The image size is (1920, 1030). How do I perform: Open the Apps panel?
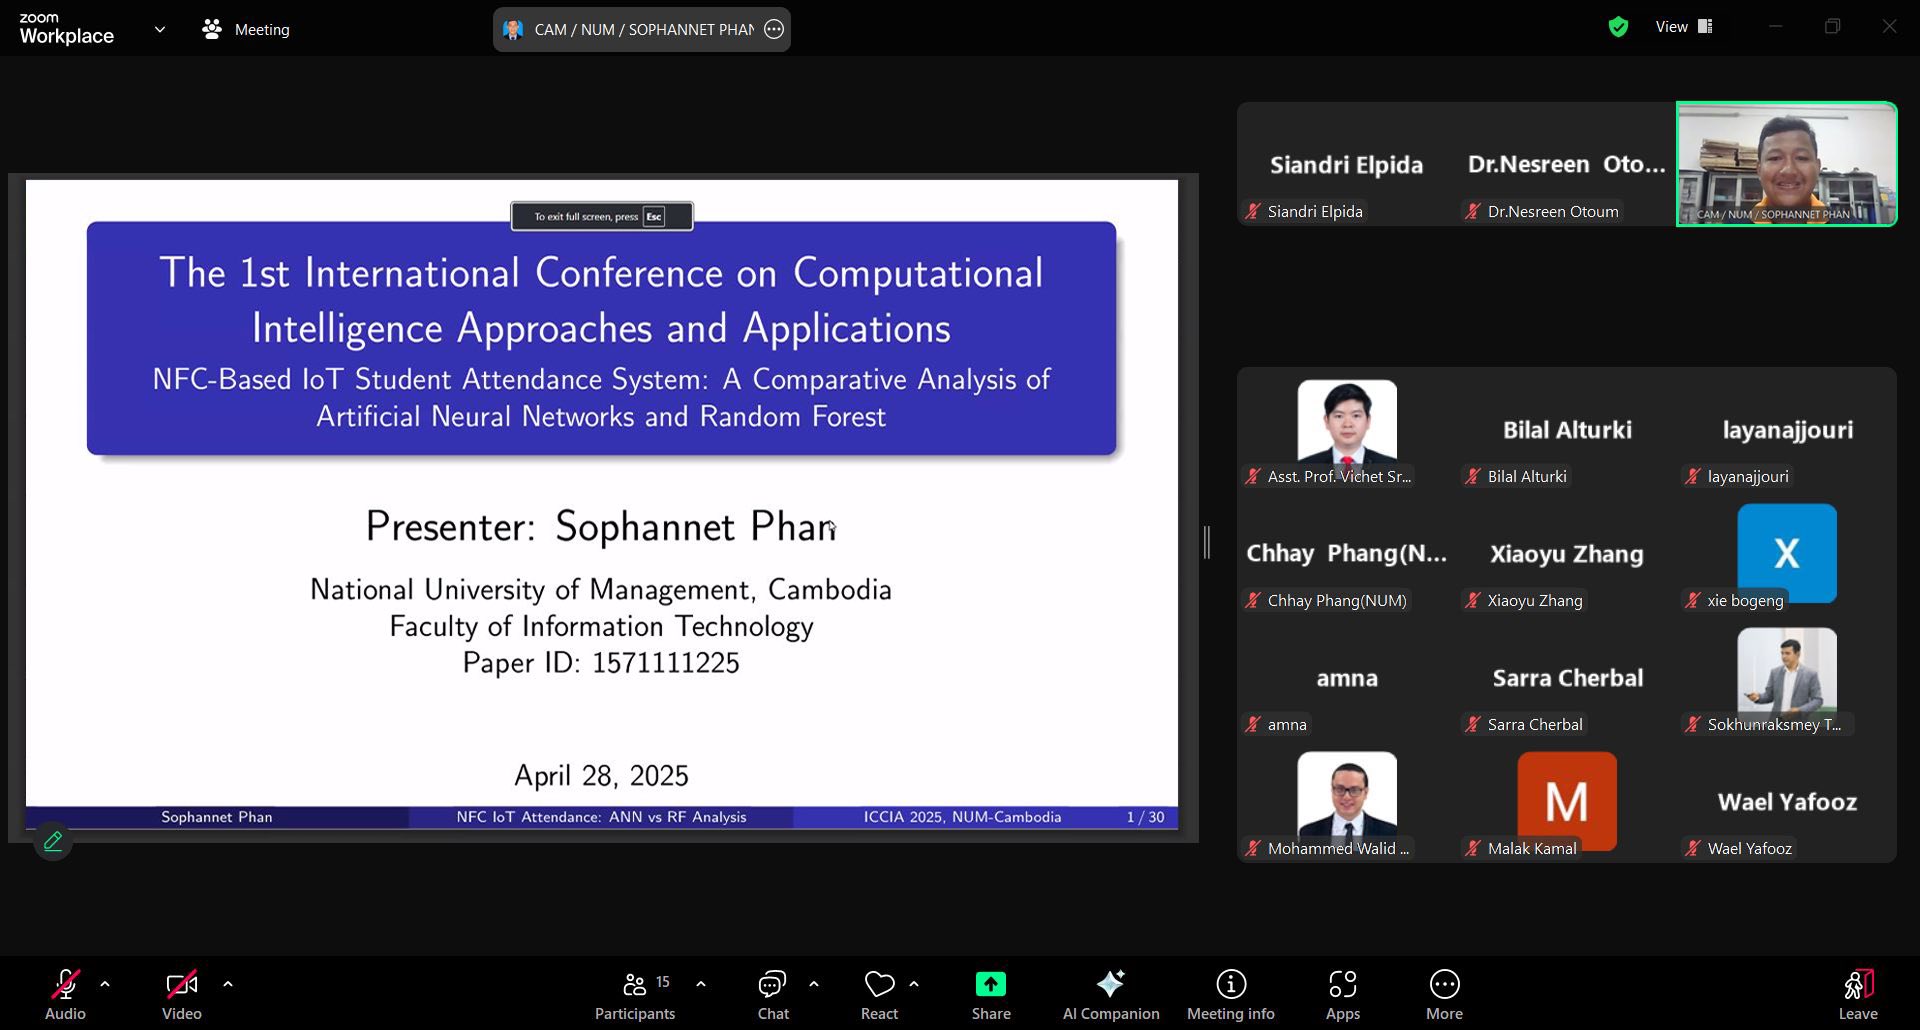(1343, 995)
